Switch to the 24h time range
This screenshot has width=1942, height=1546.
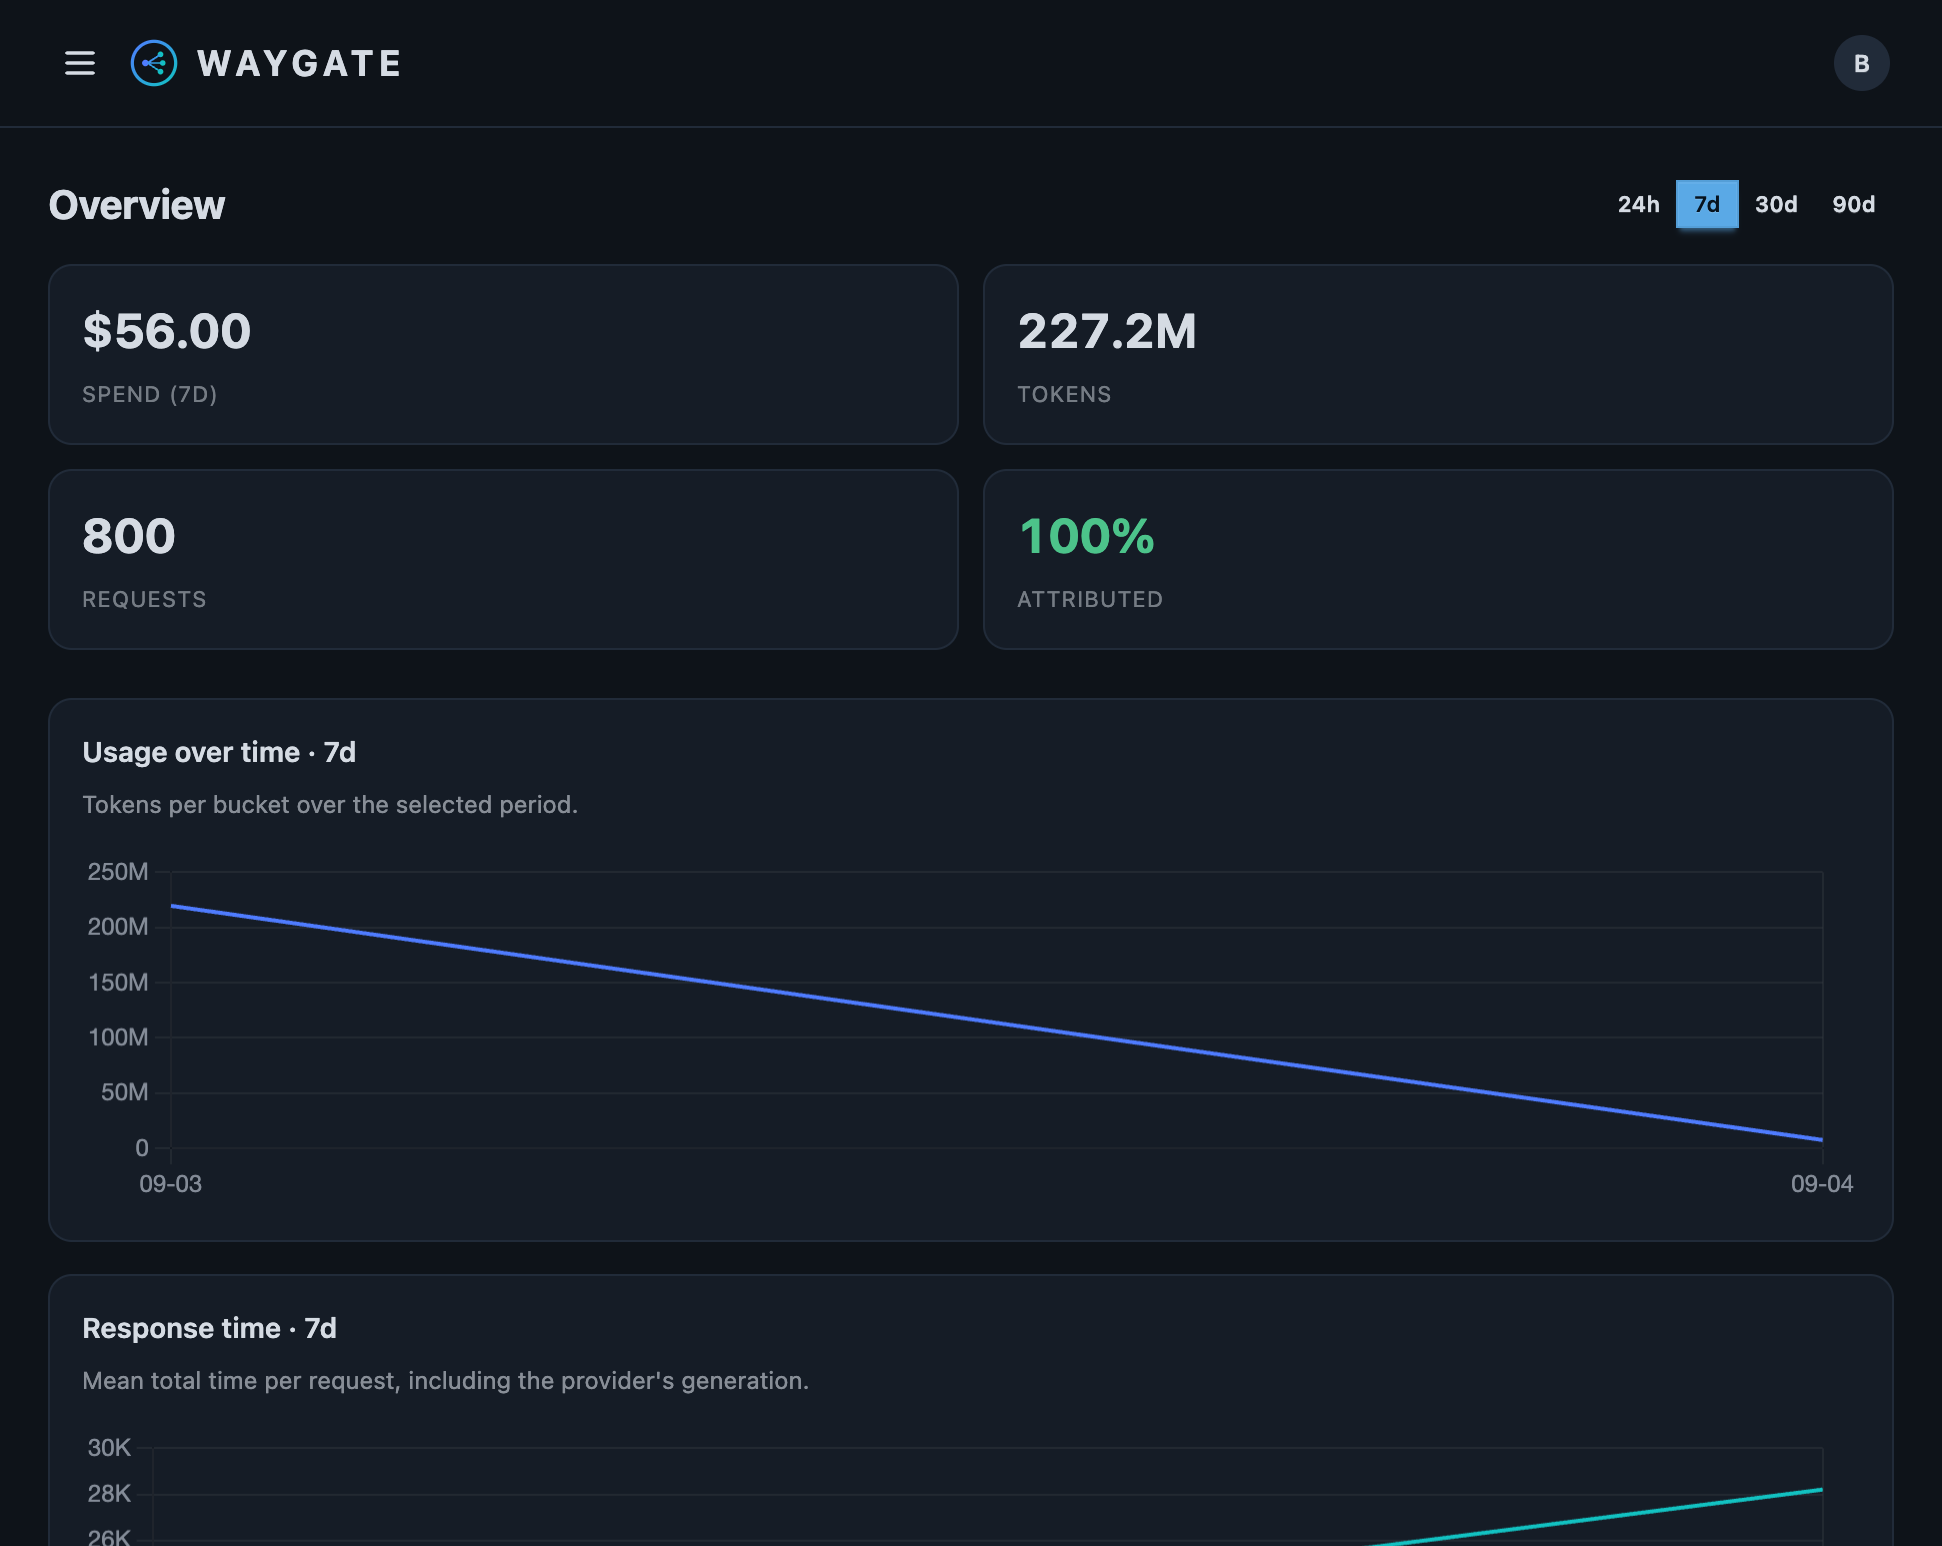pos(1638,204)
